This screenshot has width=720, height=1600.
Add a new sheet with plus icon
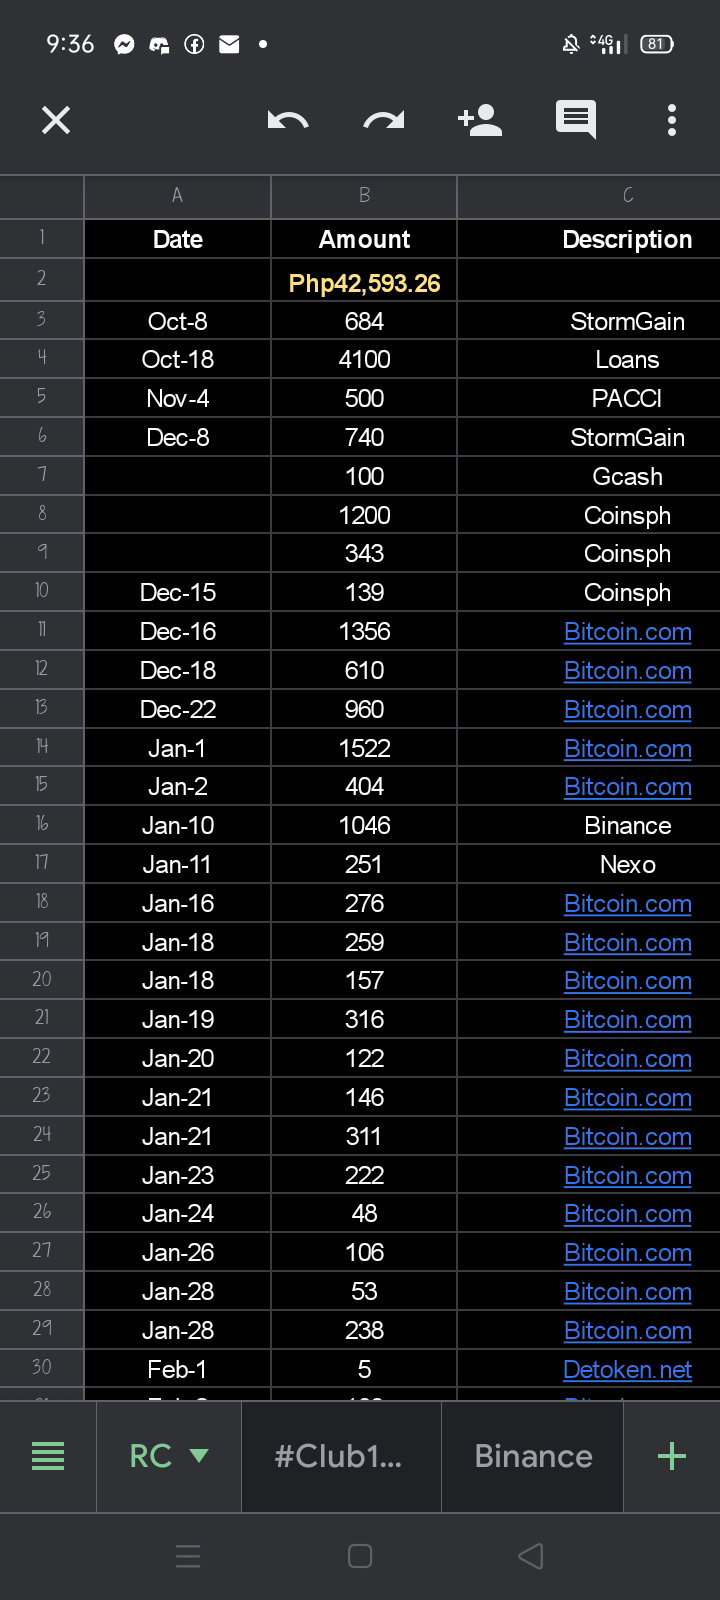click(672, 1456)
